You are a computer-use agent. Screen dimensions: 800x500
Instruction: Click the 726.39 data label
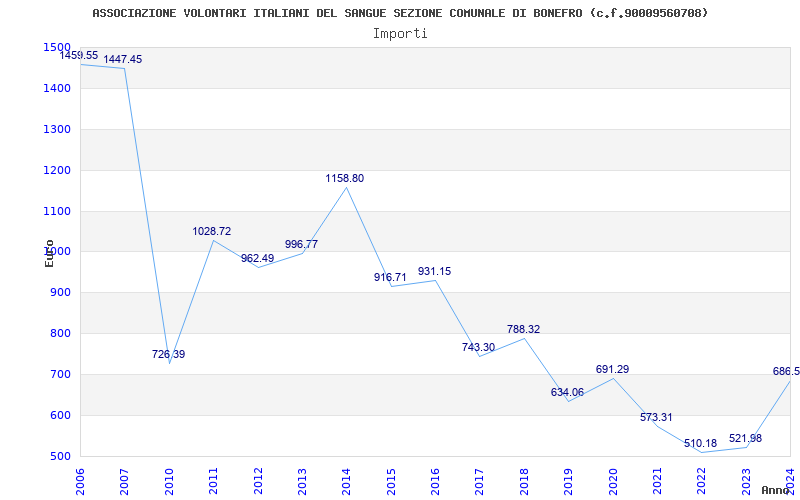168,354
